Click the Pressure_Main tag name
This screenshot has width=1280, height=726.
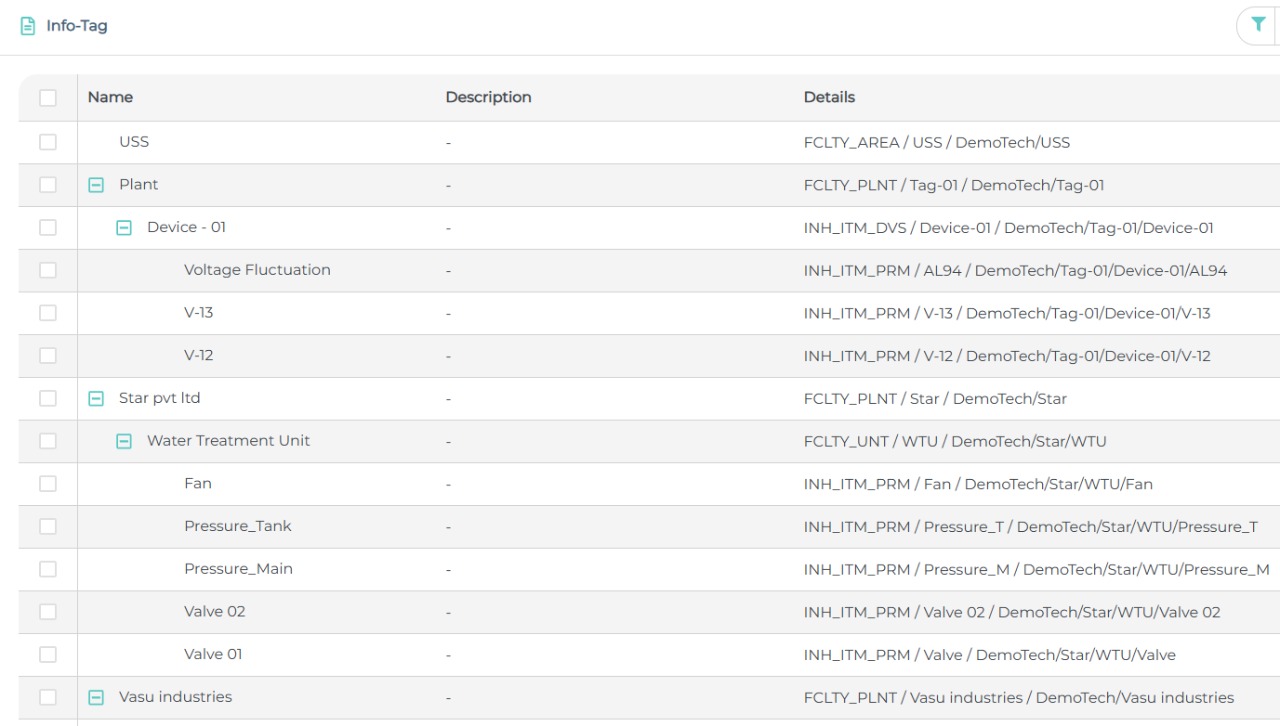coord(238,569)
